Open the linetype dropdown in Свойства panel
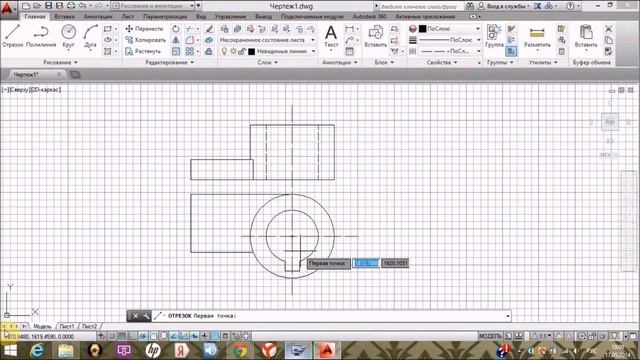 click(450, 51)
